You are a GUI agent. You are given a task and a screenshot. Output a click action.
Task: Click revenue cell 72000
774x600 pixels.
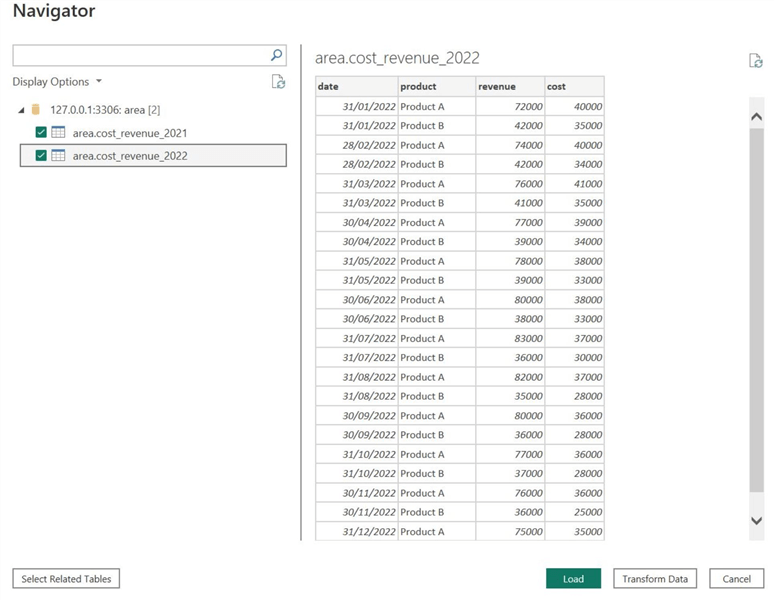pyautogui.click(x=510, y=107)
